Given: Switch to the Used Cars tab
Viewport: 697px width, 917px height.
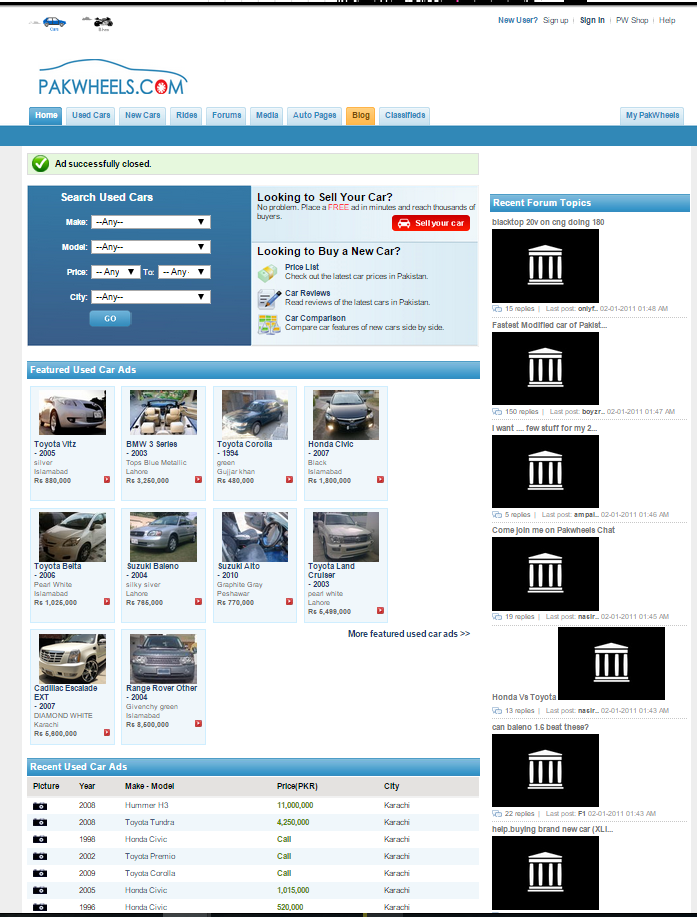Looking at the screenshot, I should pyautogui.click(x=91, y=116).
